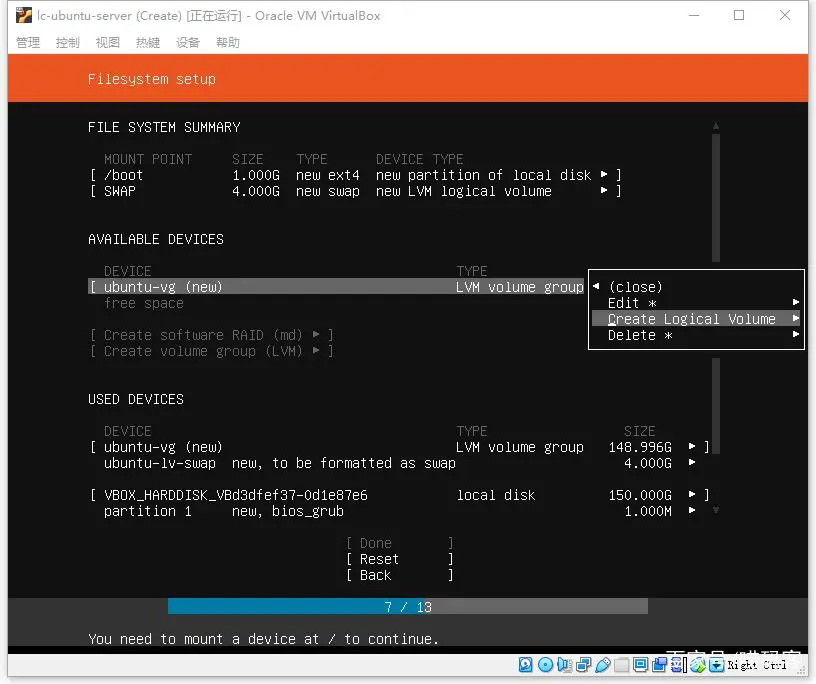The width and height of the screenshot is (816, 684).
Task: Click the upper scrollbar track
Action: point(716,198)
